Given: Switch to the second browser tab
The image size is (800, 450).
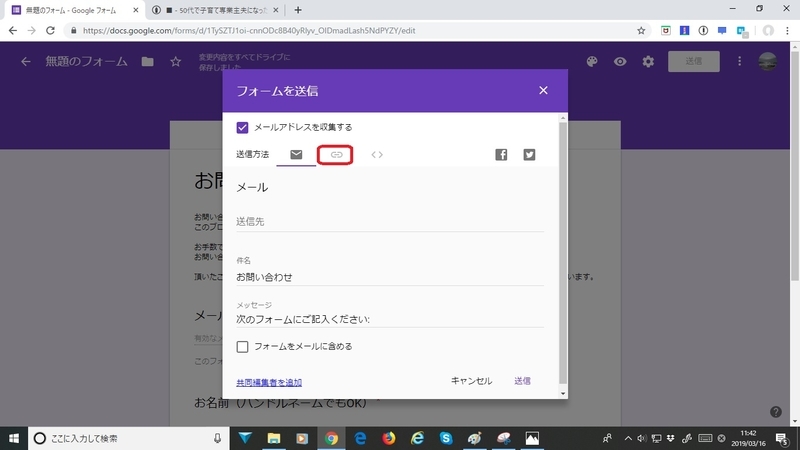Looking at the screenshot, I should (x=216, y=10).
